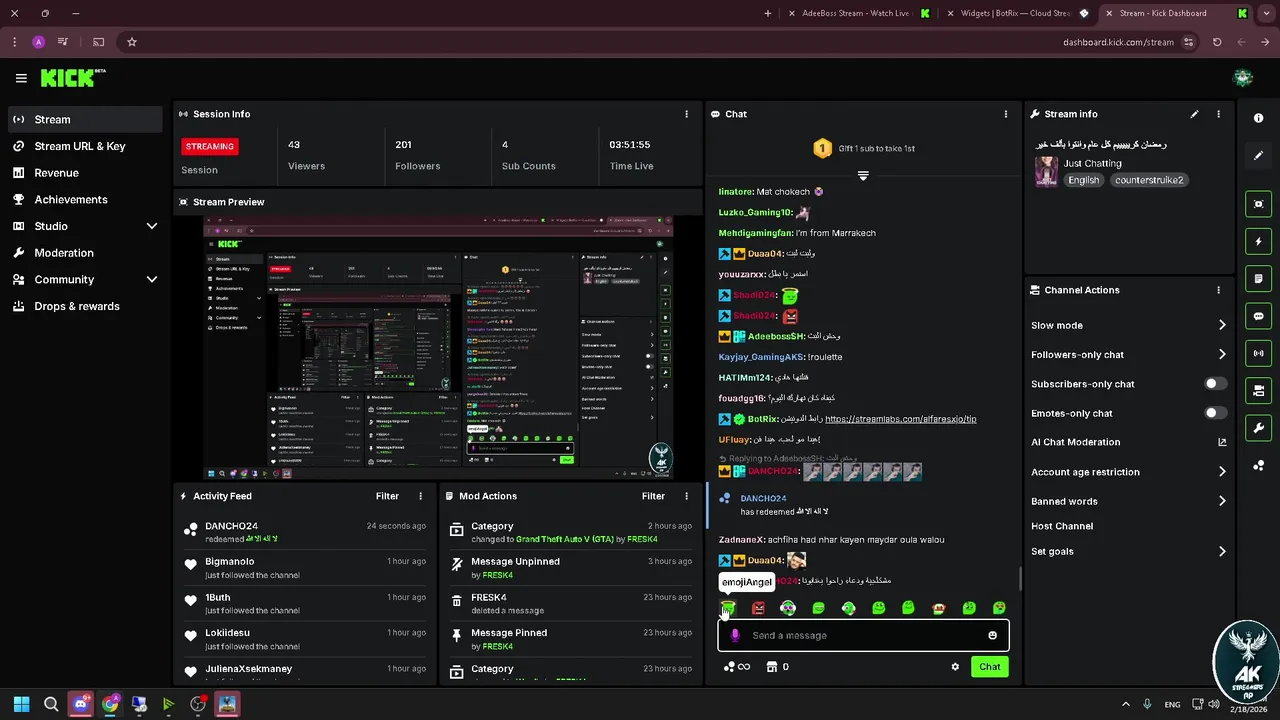Open the hamburger menu beside the Kick logo

click(21, 78)
